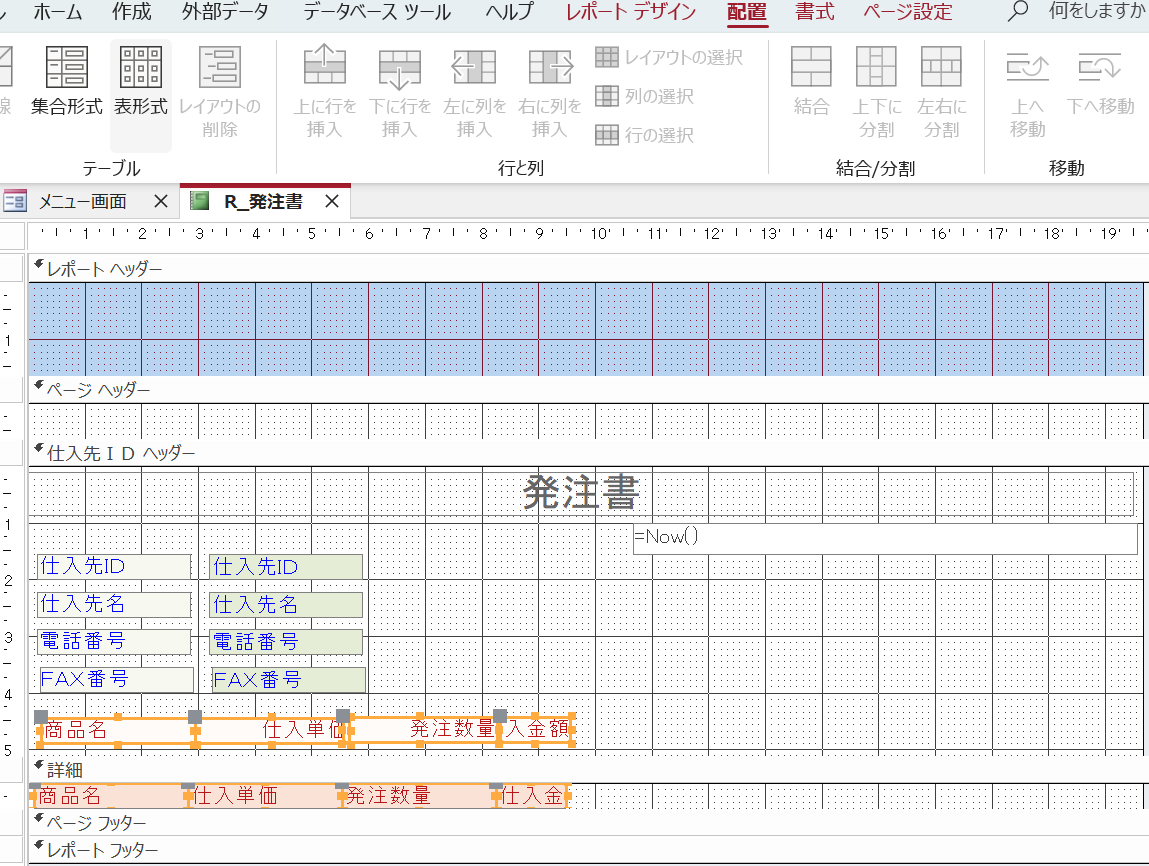Select the ページ フッター section bar
The height and width of the screenshot is (866, 1149).
click(588, 823)
